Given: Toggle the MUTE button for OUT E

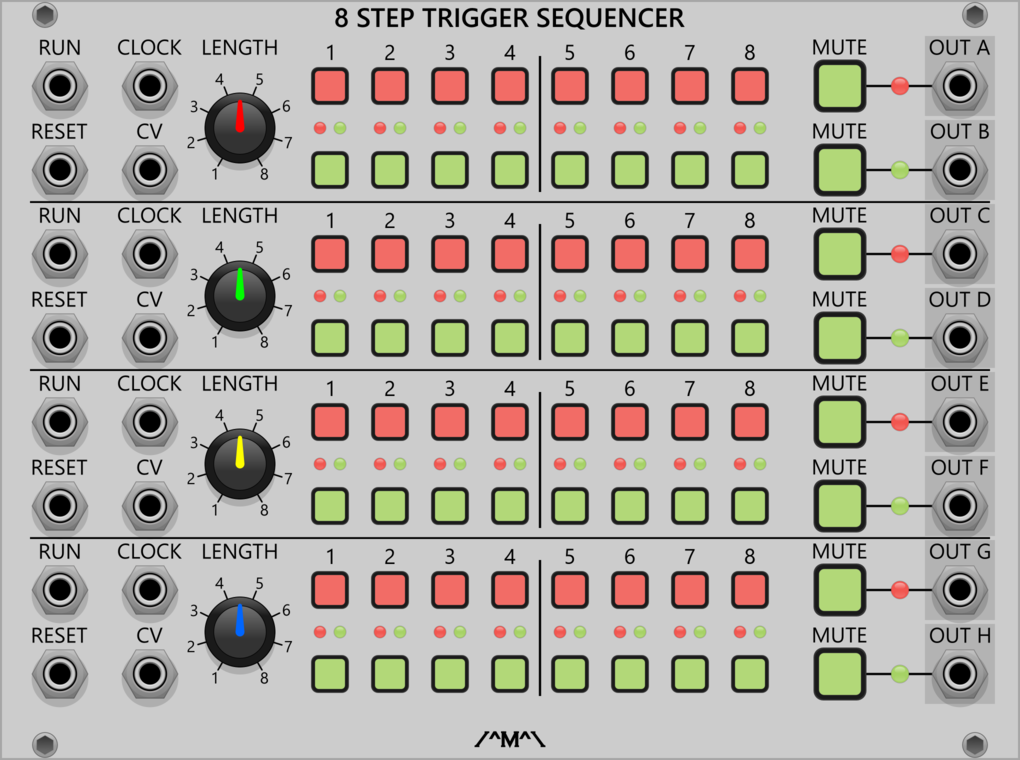Looking at the screenshot, I should click(839, 422).
